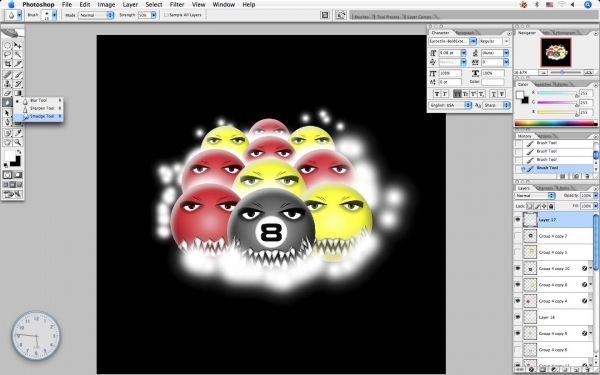Expand effects of Group 4 copy 10
Screen dimensions: 600x375
591,269
